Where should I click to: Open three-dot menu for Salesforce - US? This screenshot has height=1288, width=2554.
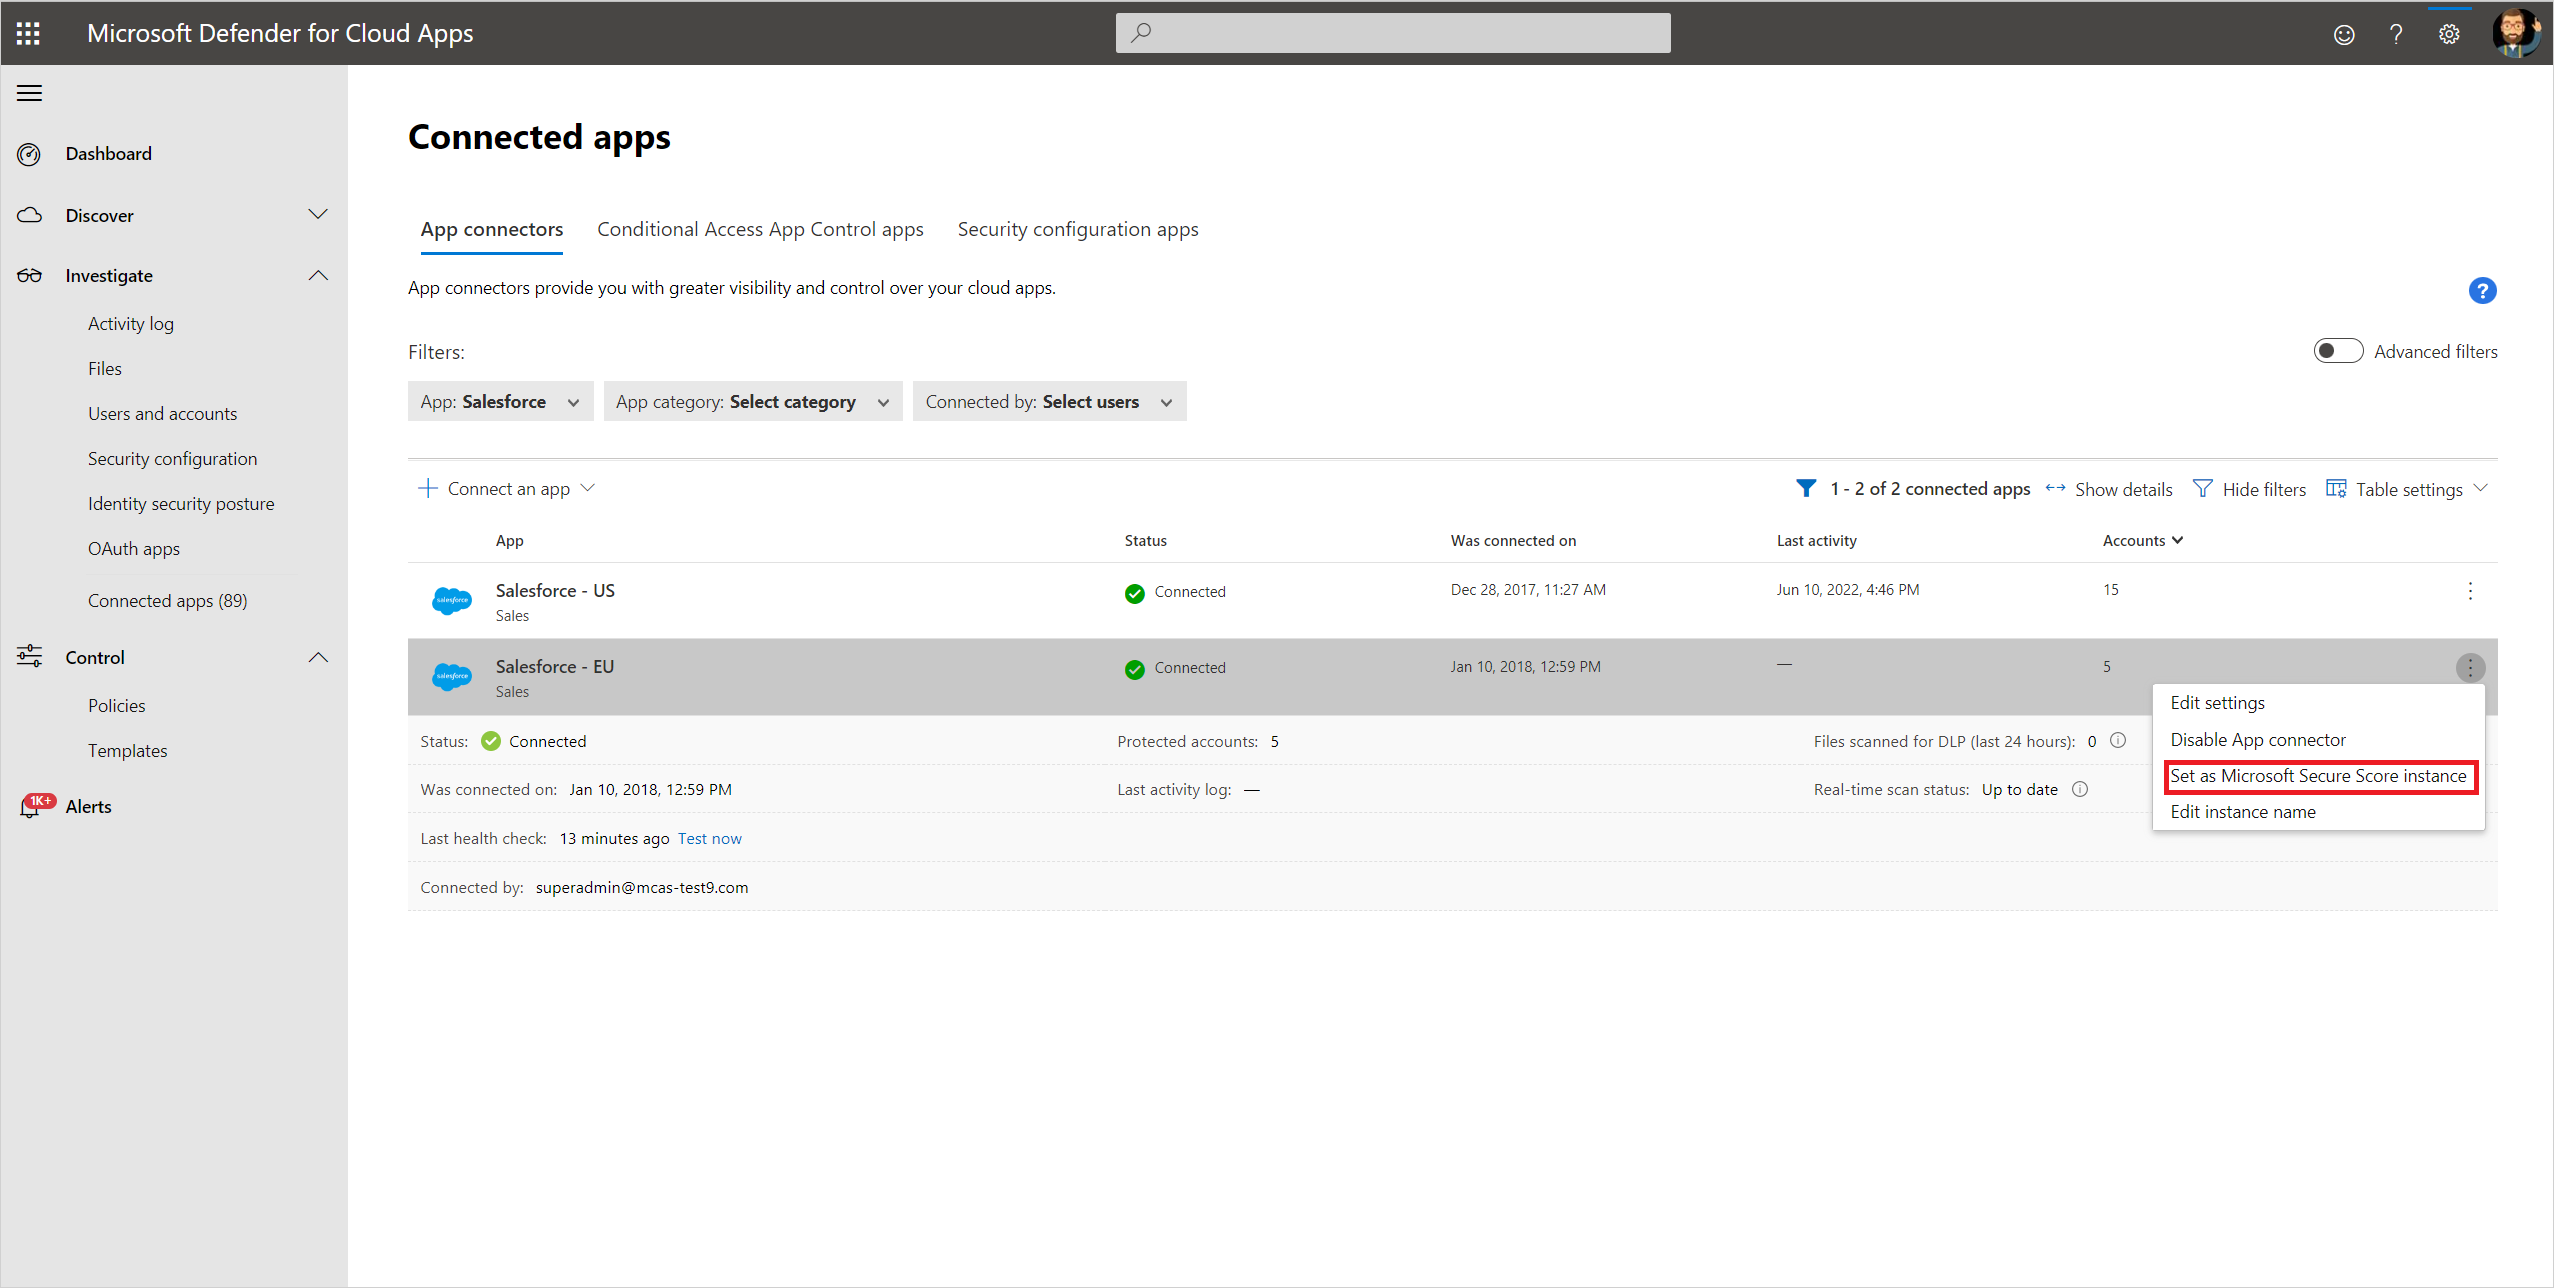click(2470, 591)
